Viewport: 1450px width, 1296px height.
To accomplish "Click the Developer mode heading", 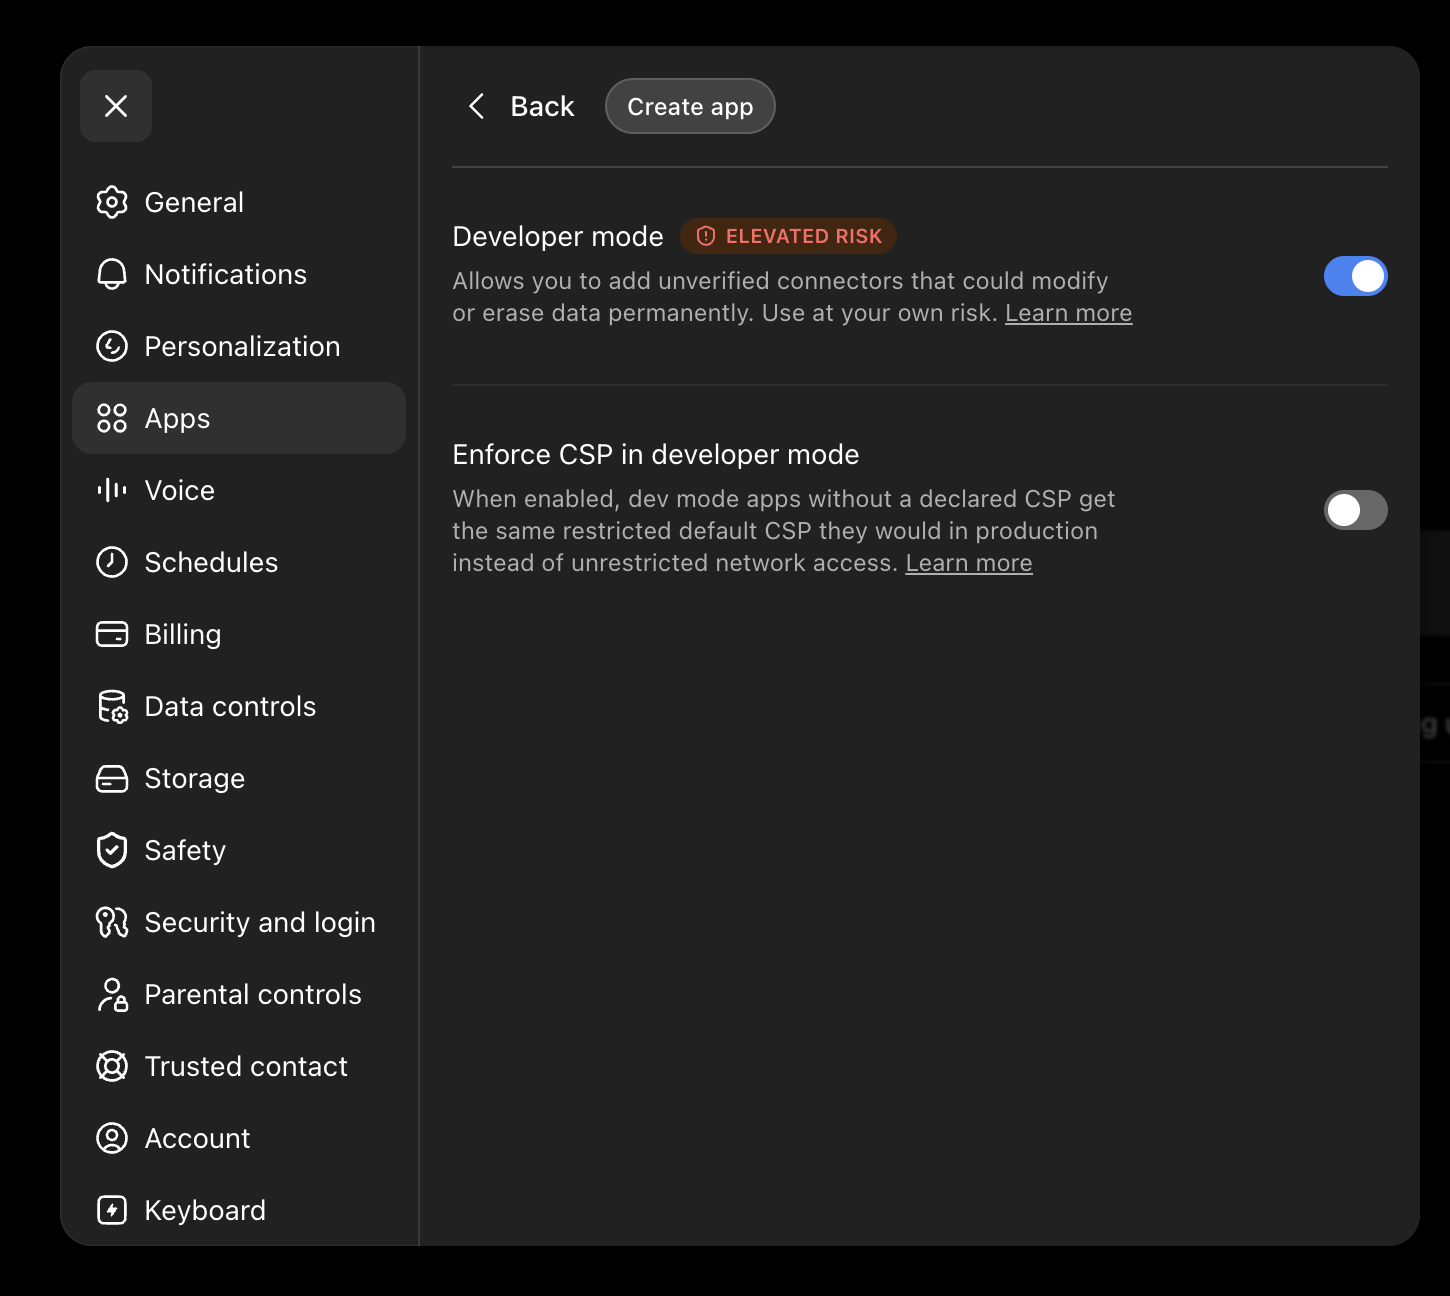I will [558, 236].
